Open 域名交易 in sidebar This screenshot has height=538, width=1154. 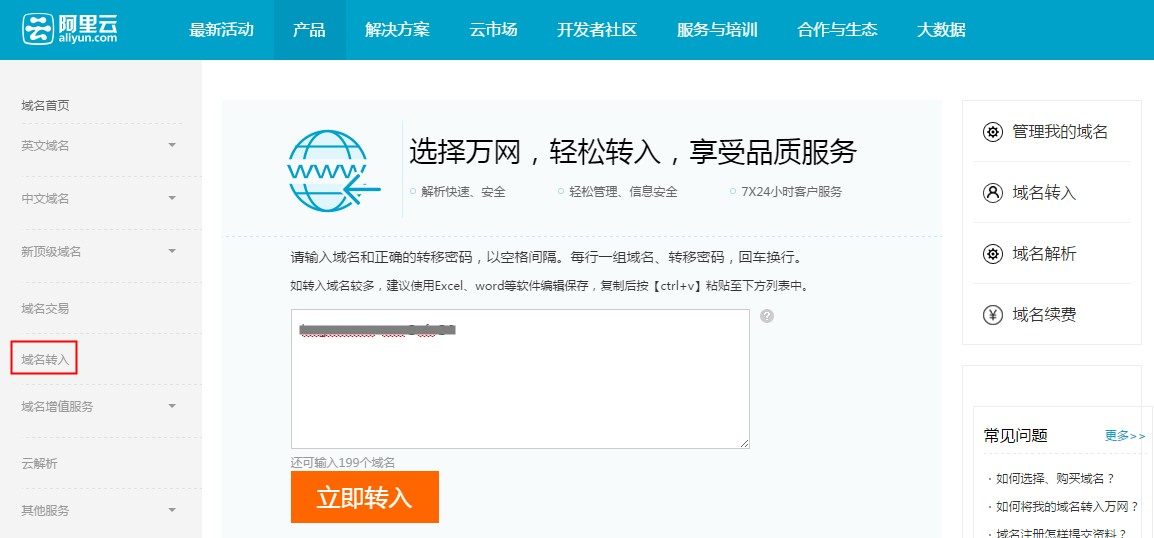click(46, 308)
